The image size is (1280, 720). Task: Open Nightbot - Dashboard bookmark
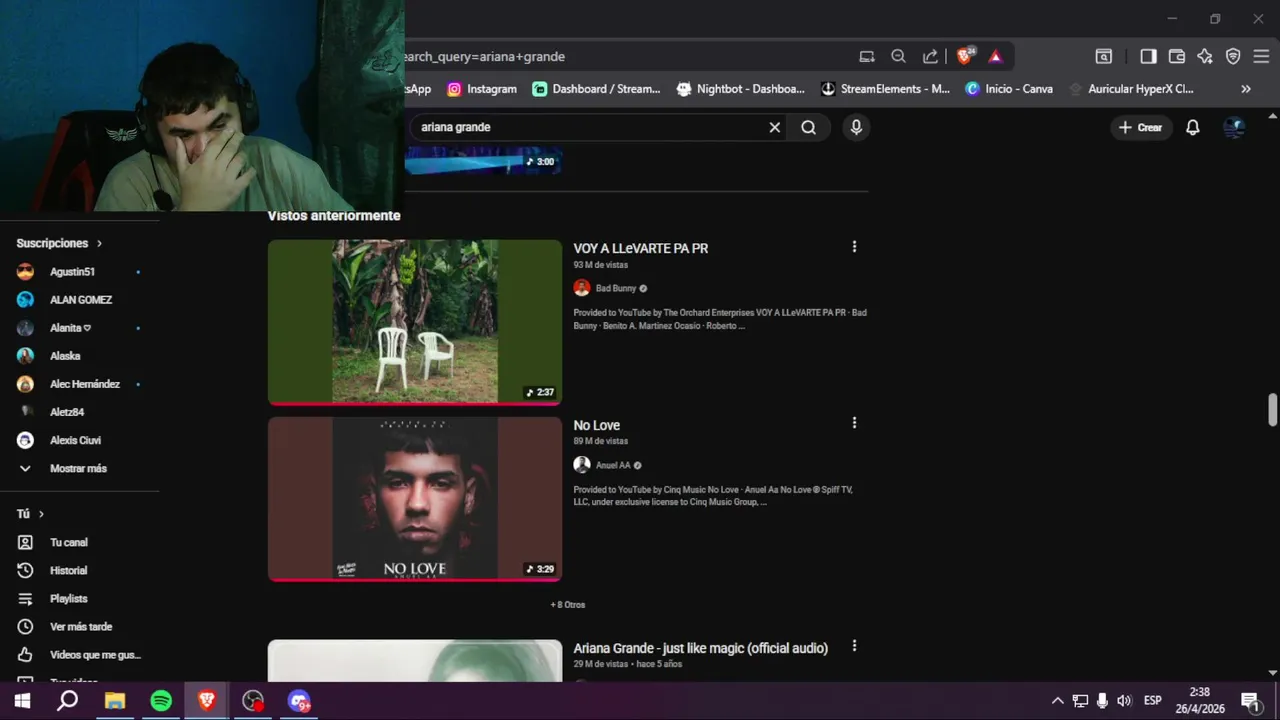pyautogui.click(x=740, y=89)
